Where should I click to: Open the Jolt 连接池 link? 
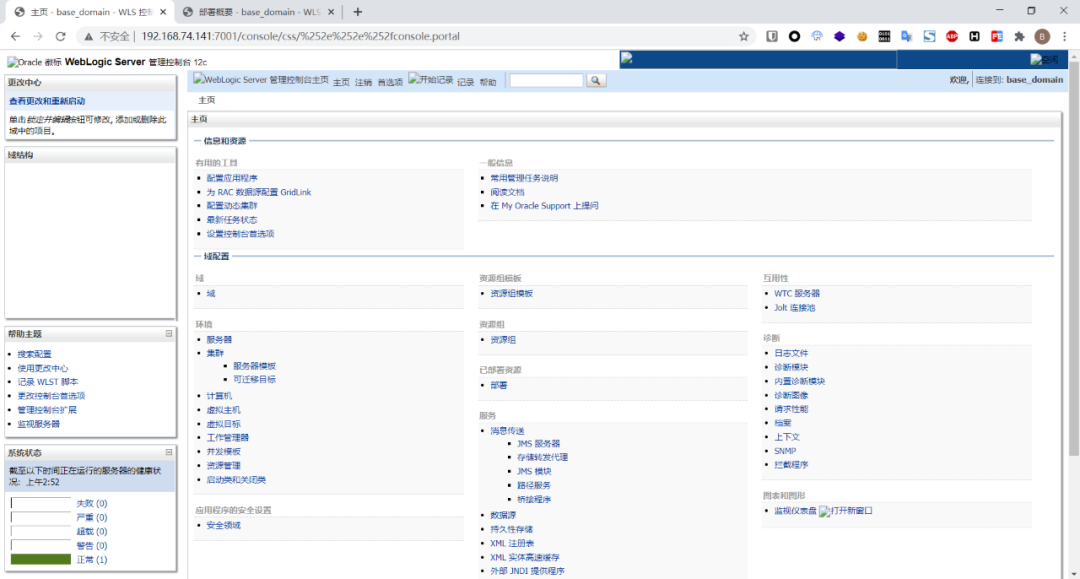[x=794, y=308]
